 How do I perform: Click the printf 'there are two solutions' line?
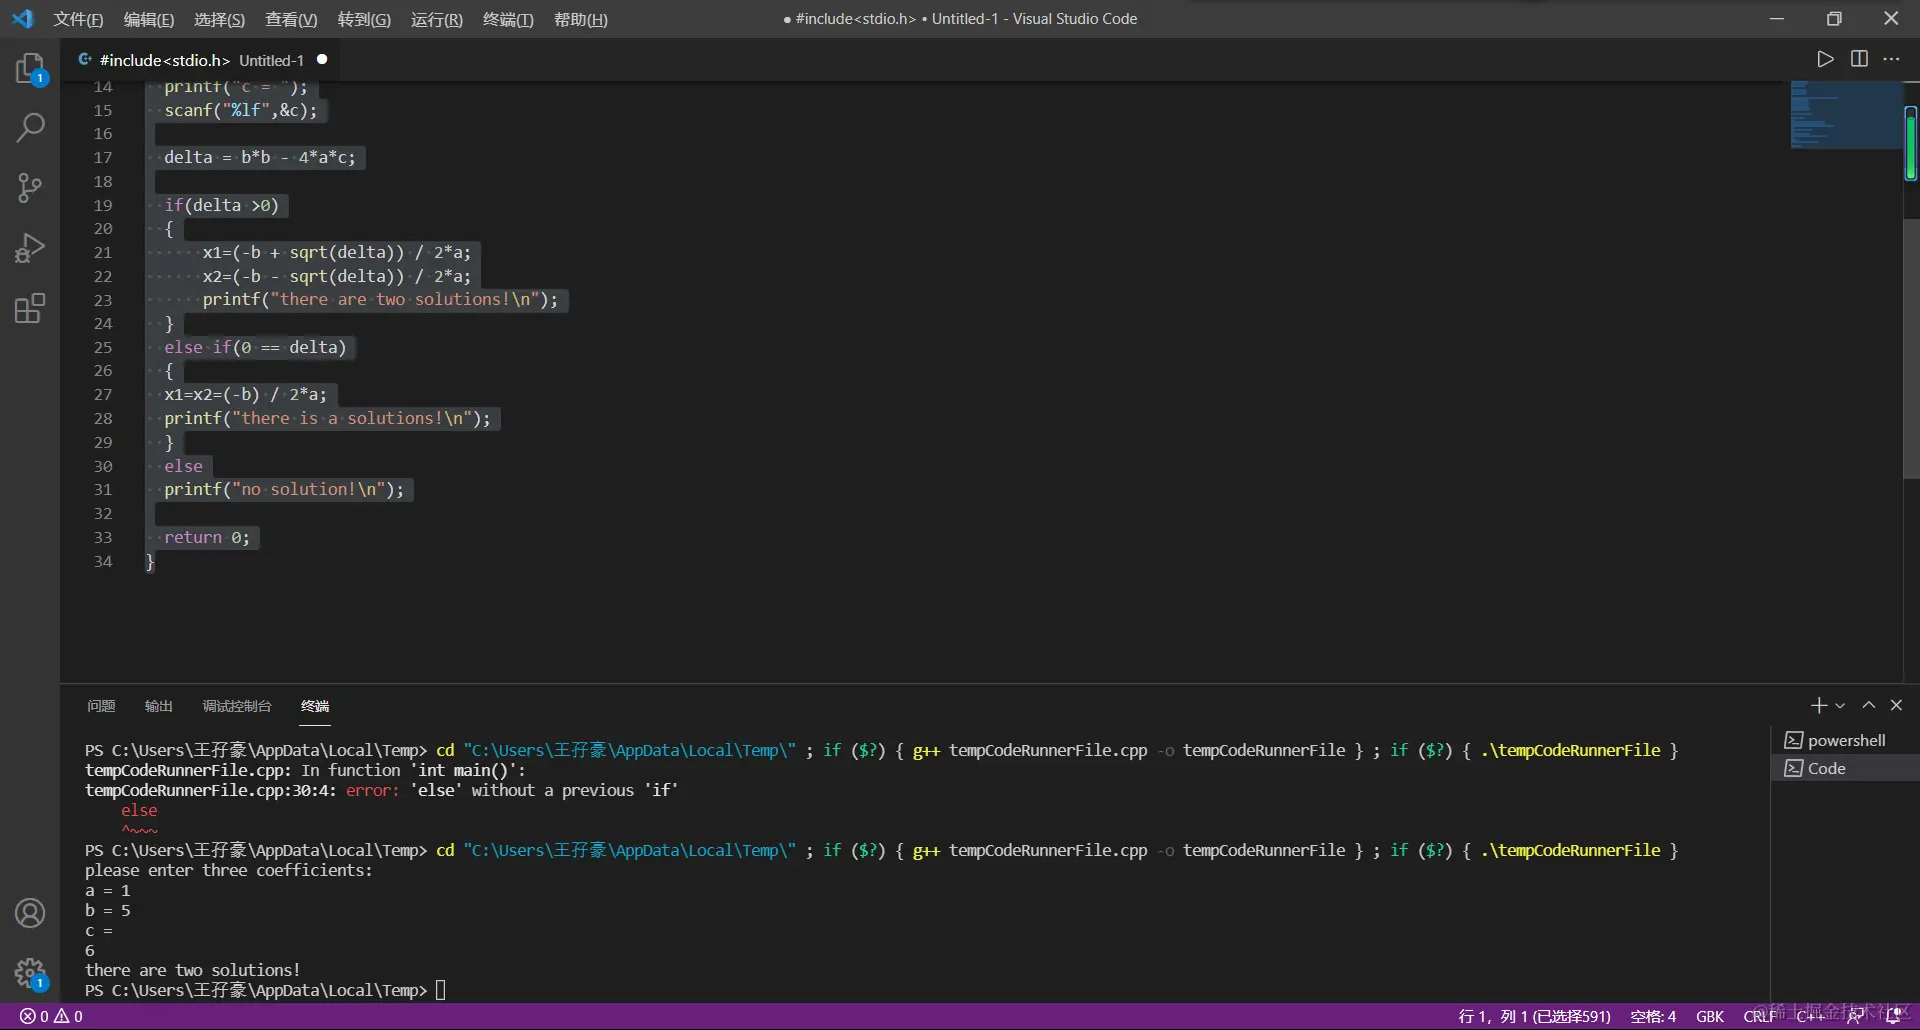click(380, 300)
